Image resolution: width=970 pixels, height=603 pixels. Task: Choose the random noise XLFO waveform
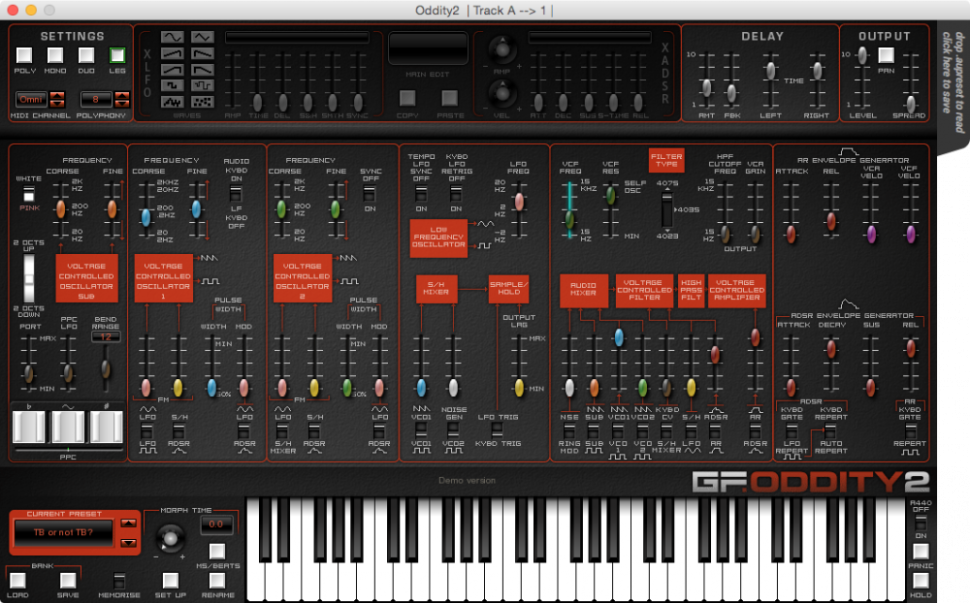(x=202, y=103)
